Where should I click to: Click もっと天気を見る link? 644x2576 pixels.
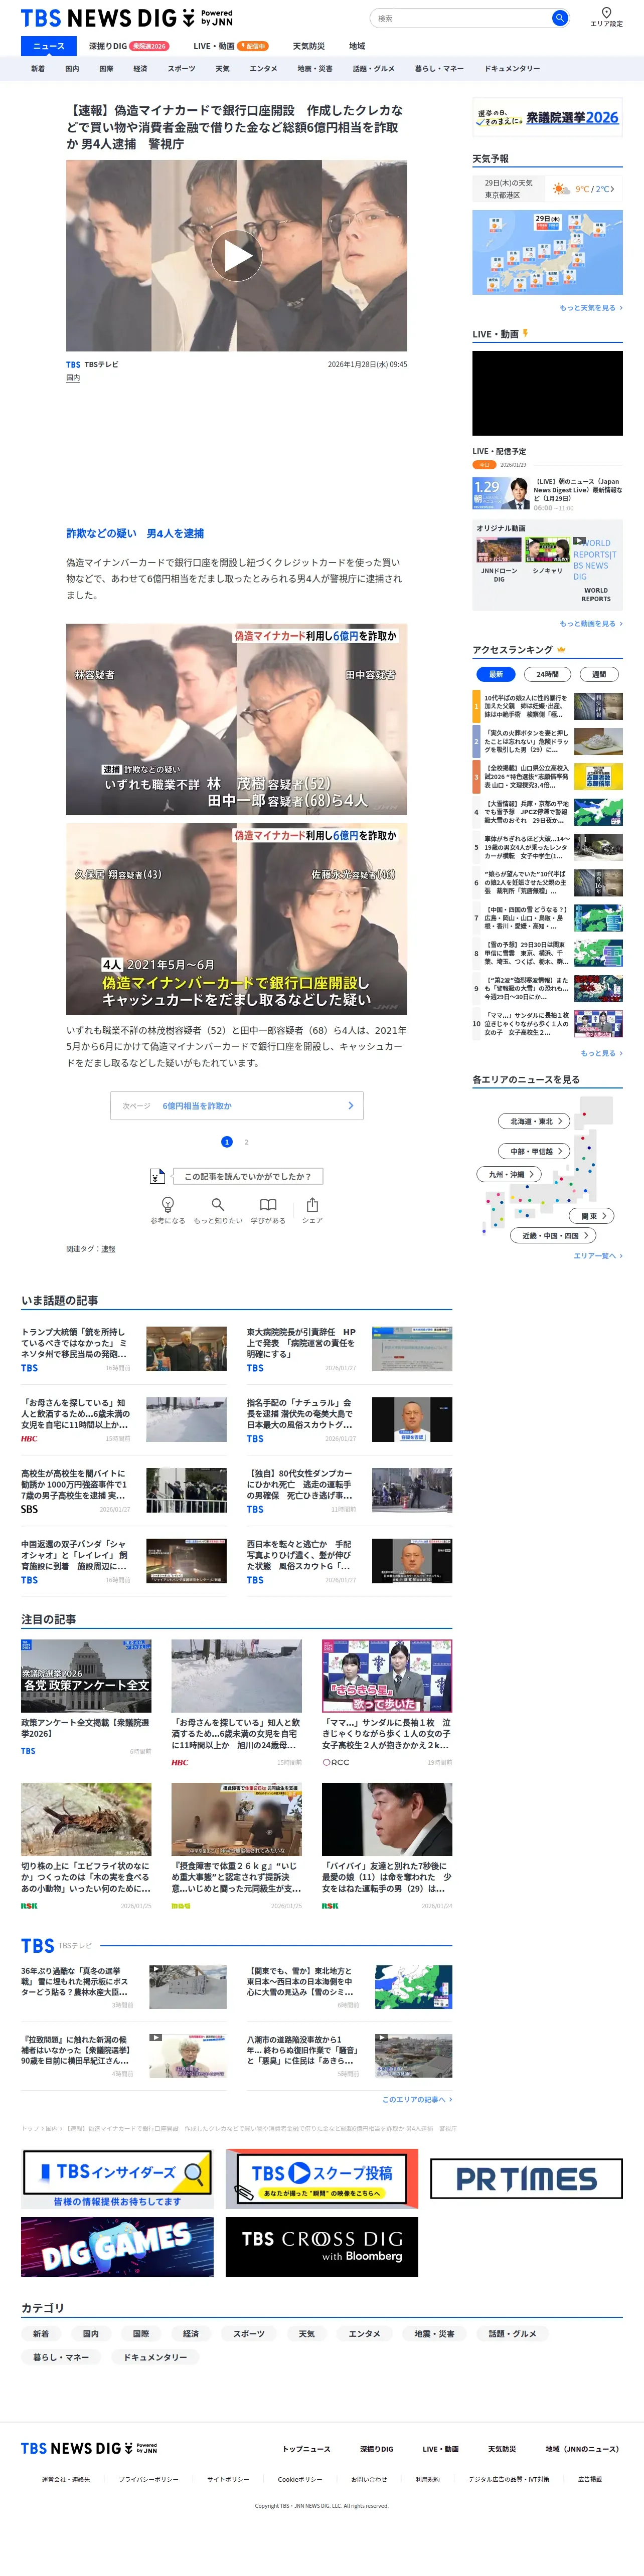tap(591, 308)
